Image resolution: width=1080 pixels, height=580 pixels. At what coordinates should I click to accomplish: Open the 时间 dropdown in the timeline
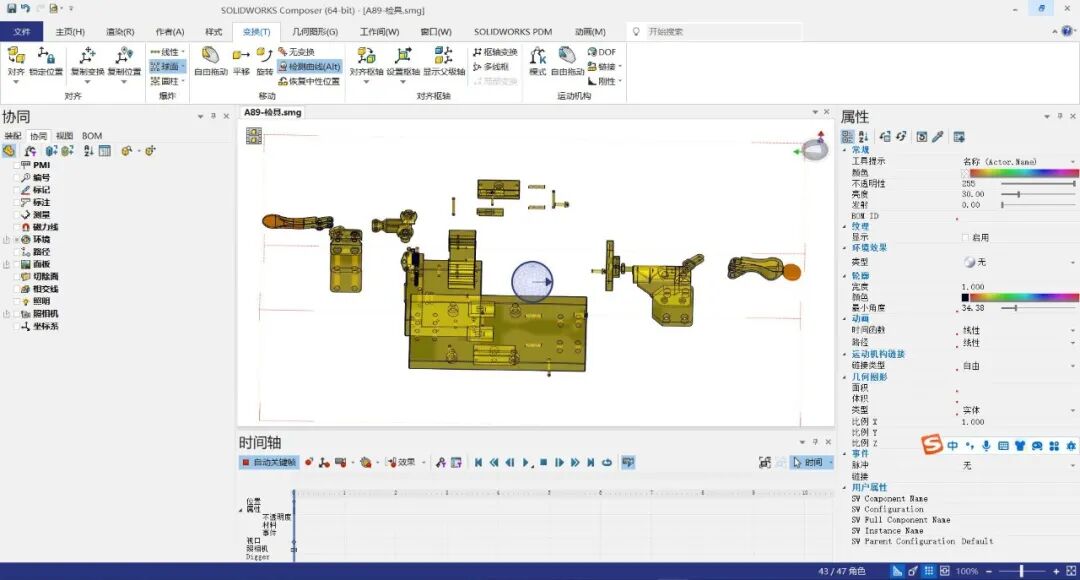pyautogui.click(x=810, y=462)
